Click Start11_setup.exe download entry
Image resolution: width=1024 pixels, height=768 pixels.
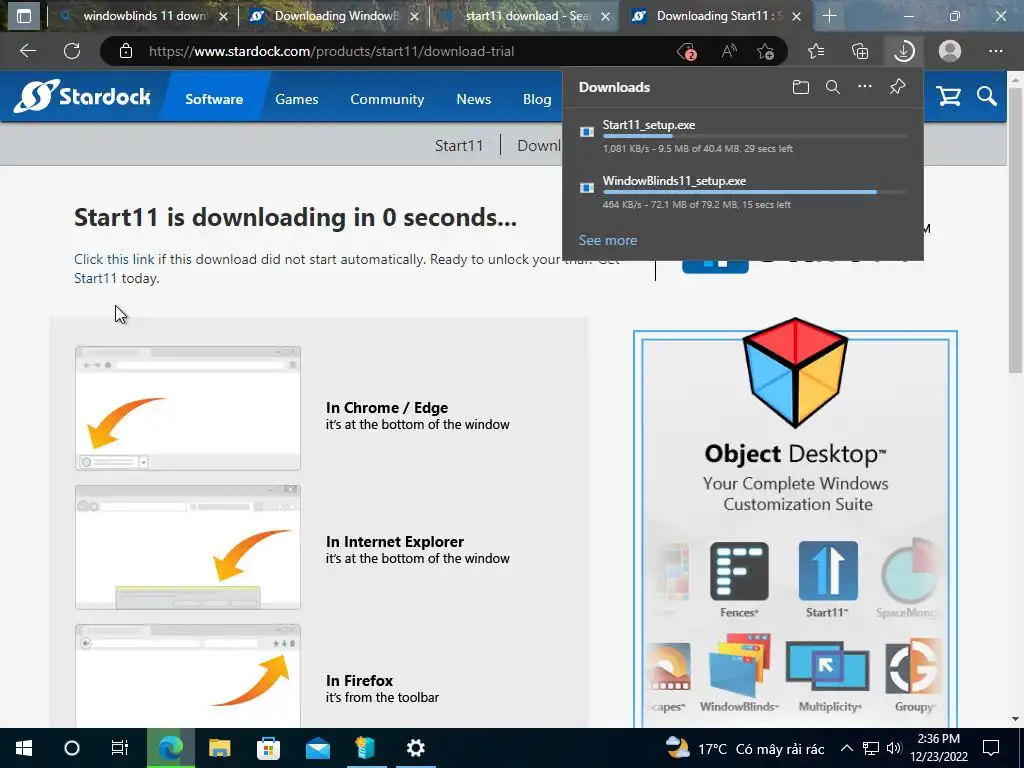[x=743, y=136]
